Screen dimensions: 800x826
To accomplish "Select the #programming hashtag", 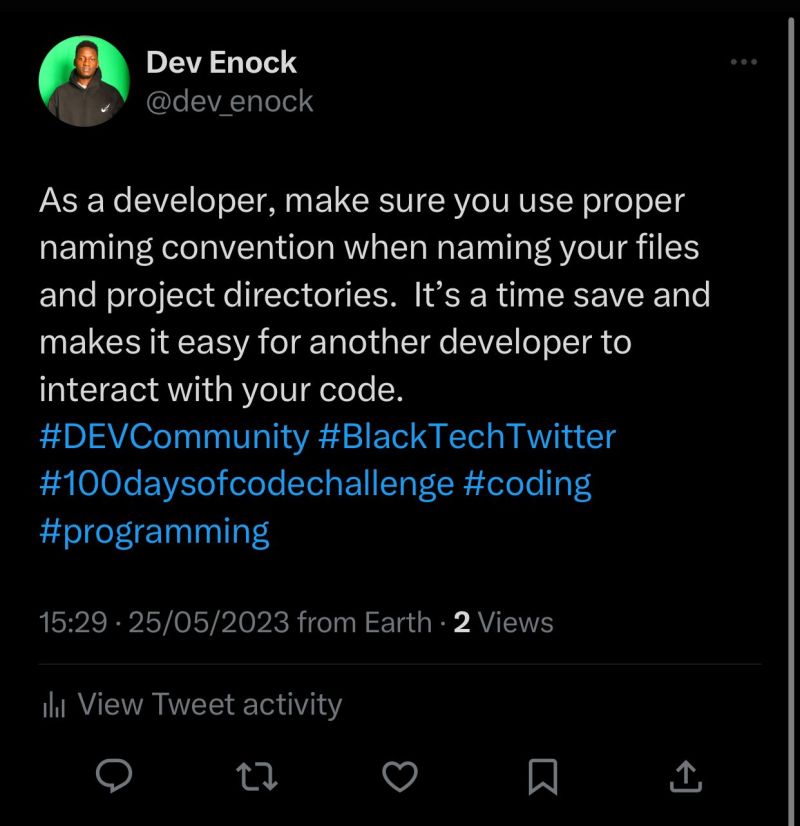I will tap(154, 531).
